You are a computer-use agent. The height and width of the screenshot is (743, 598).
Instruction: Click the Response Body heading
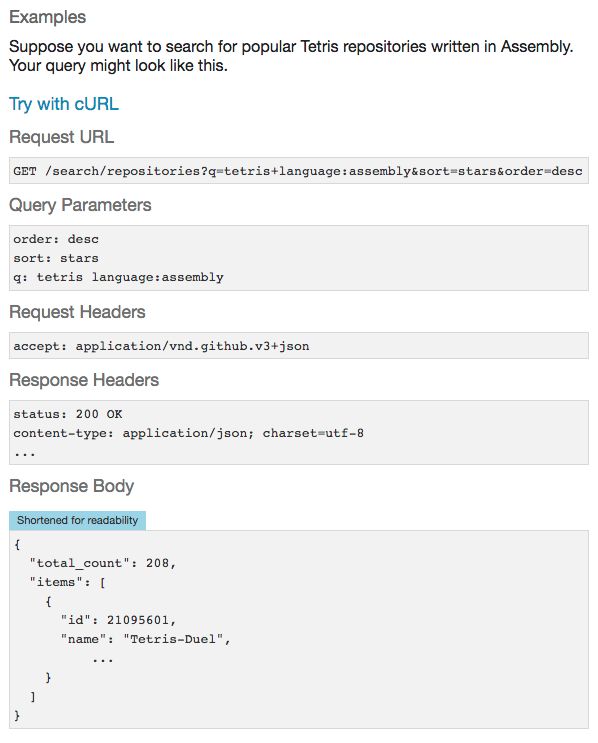(72, 486)
